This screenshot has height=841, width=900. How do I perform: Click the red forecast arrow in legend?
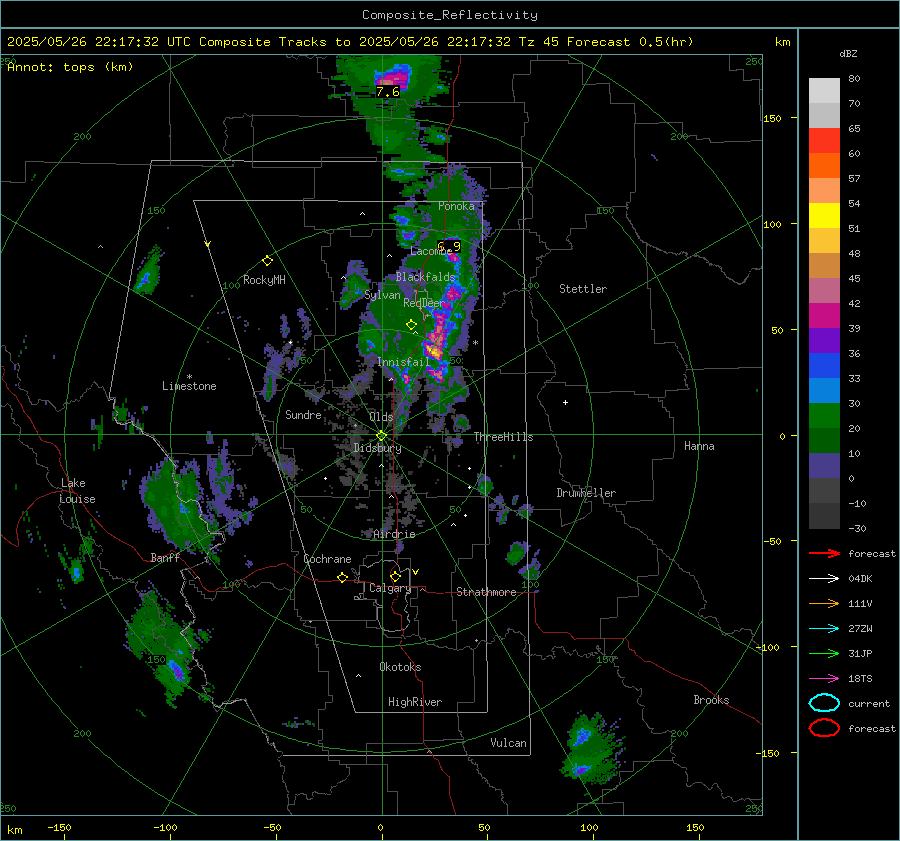(x=824, y=553)
